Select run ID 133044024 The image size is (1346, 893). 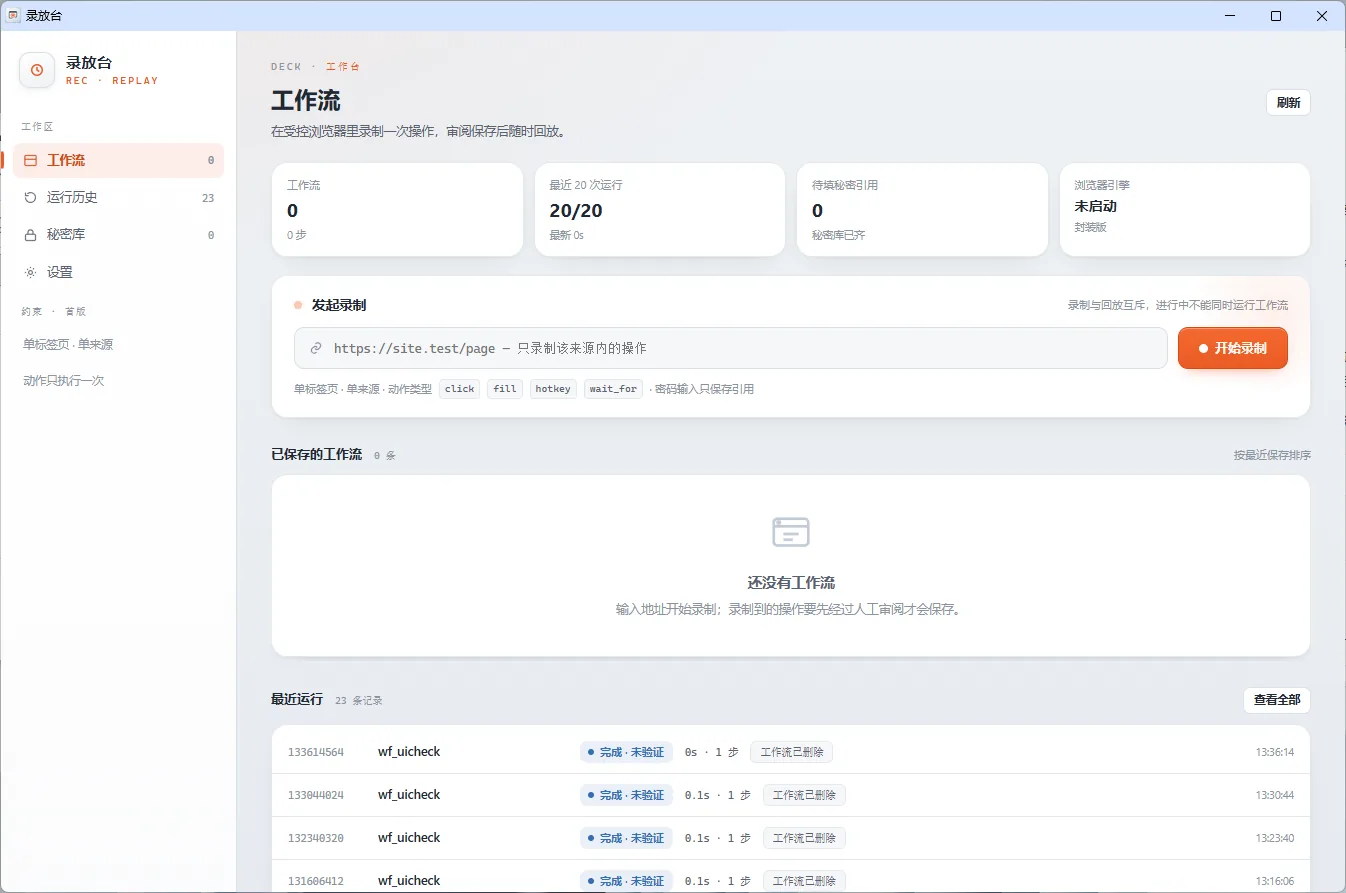tap(316, 795)
